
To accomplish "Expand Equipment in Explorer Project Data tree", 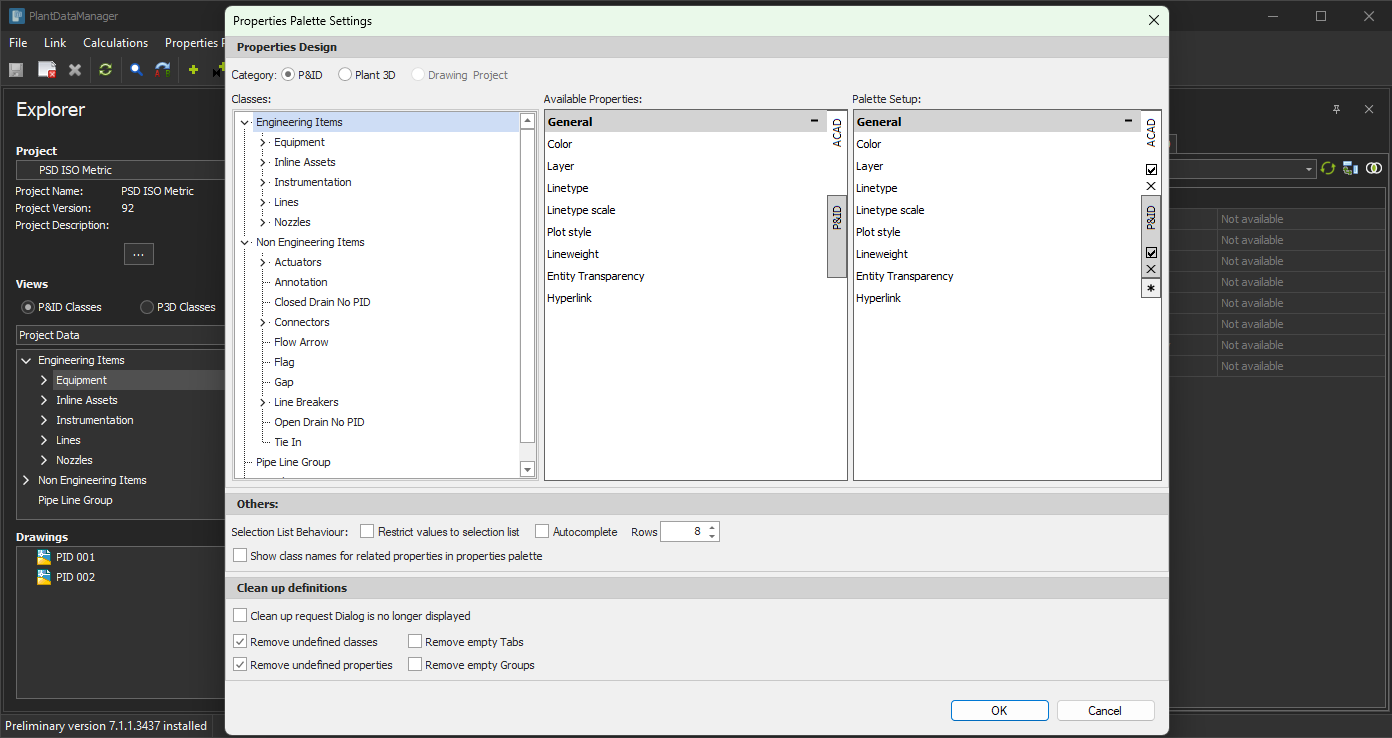I will 44,380.
